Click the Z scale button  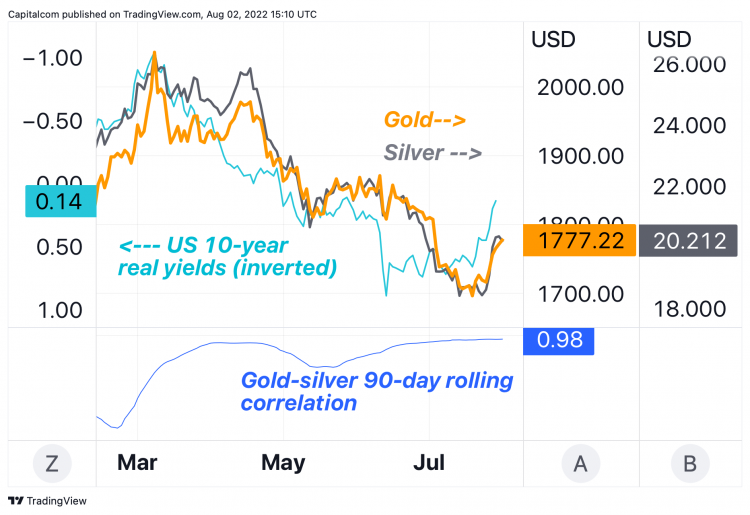[52, 463]
